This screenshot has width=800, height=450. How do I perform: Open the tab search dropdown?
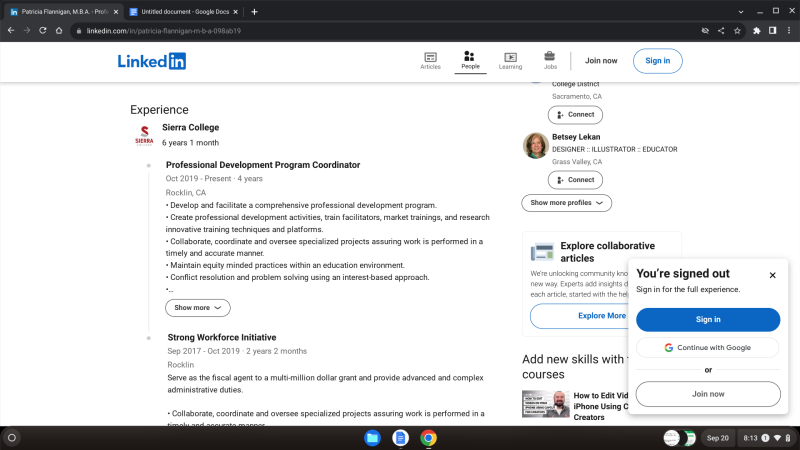pos(741,12)
